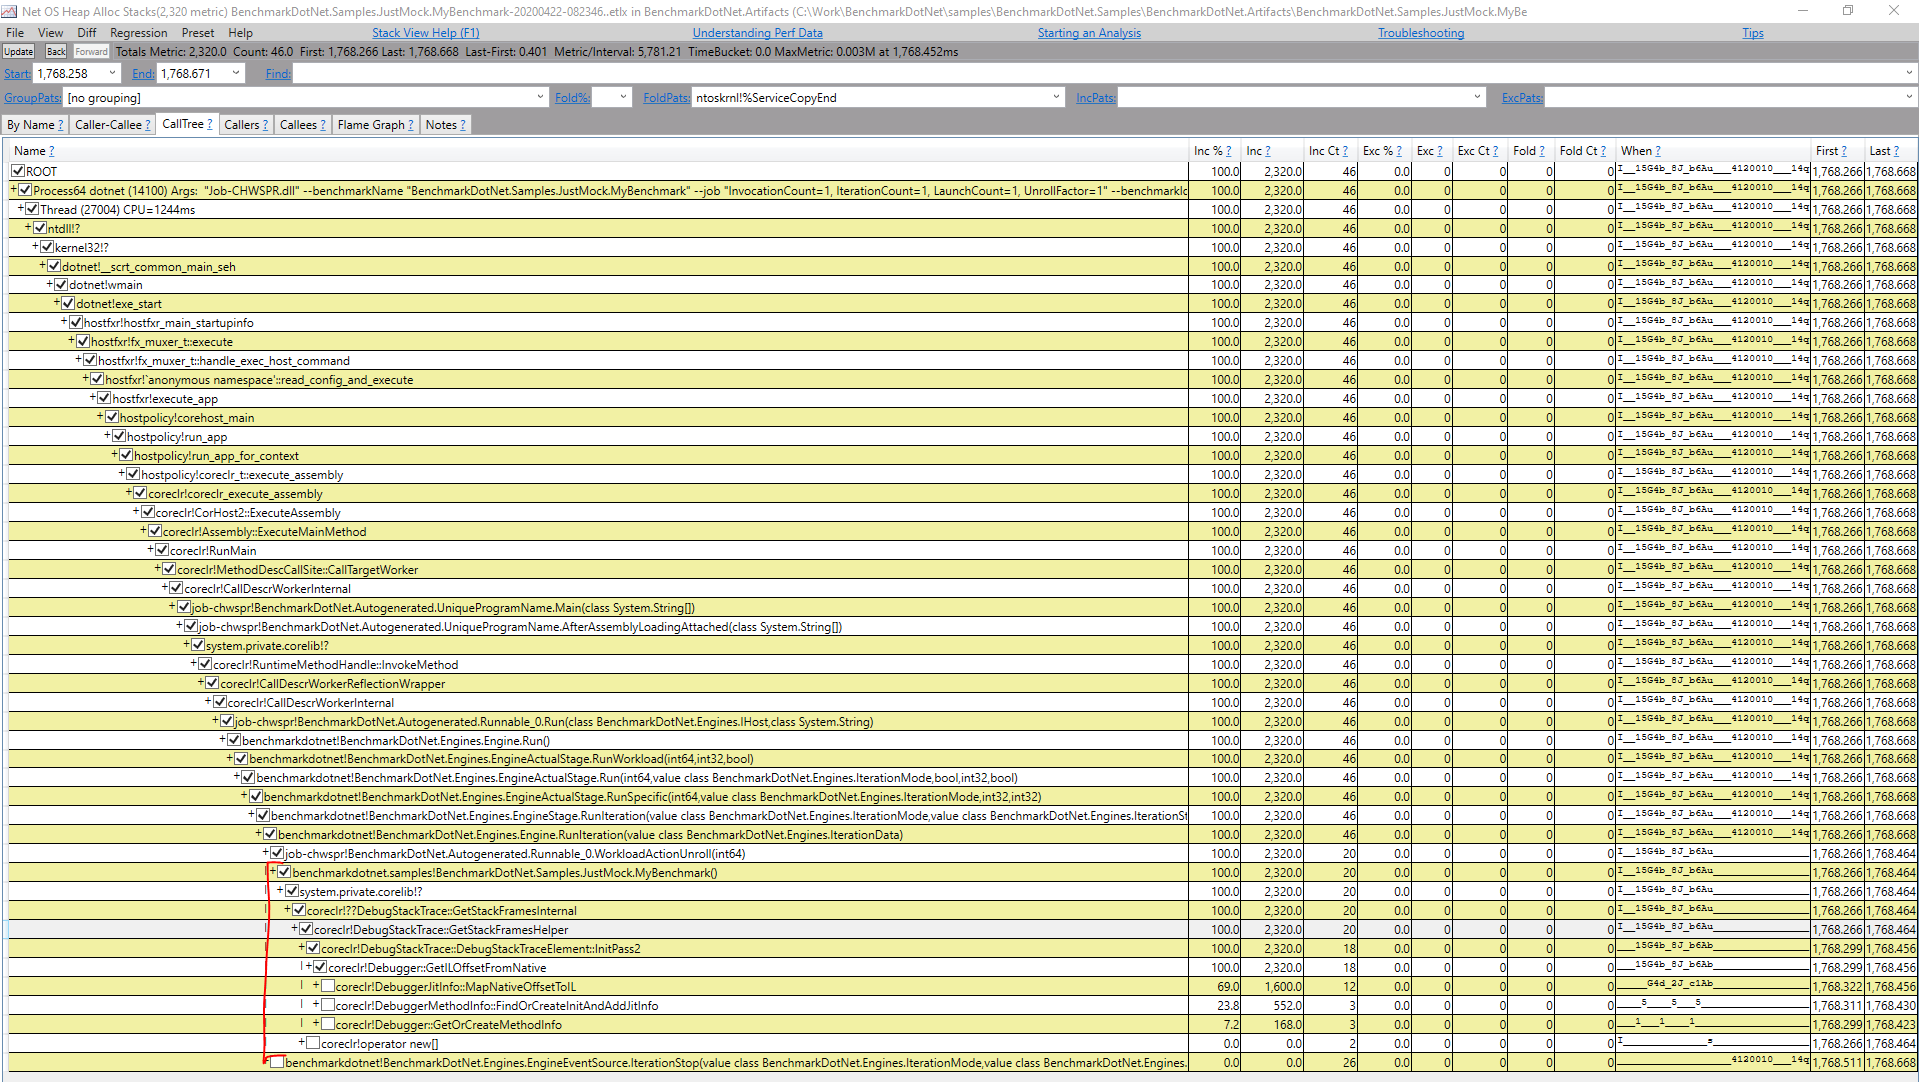Open the Regression menu
Viewport: 1919px width, 1082px height.
point(138,32)
